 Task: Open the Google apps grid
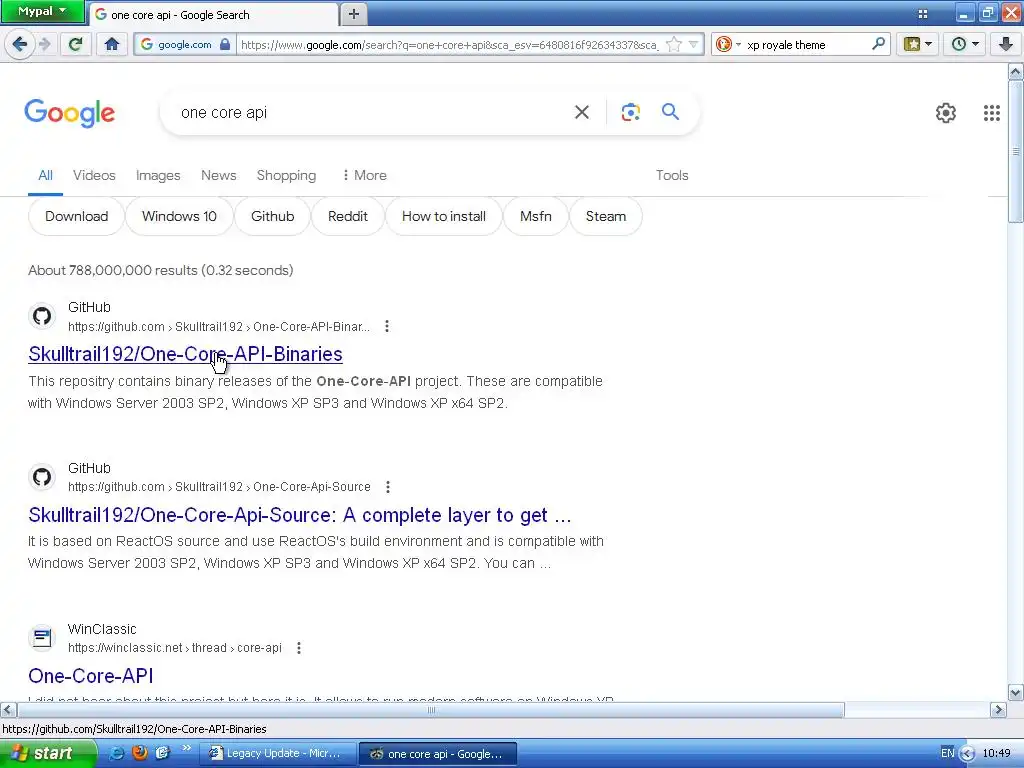click(x=991, y=113)
